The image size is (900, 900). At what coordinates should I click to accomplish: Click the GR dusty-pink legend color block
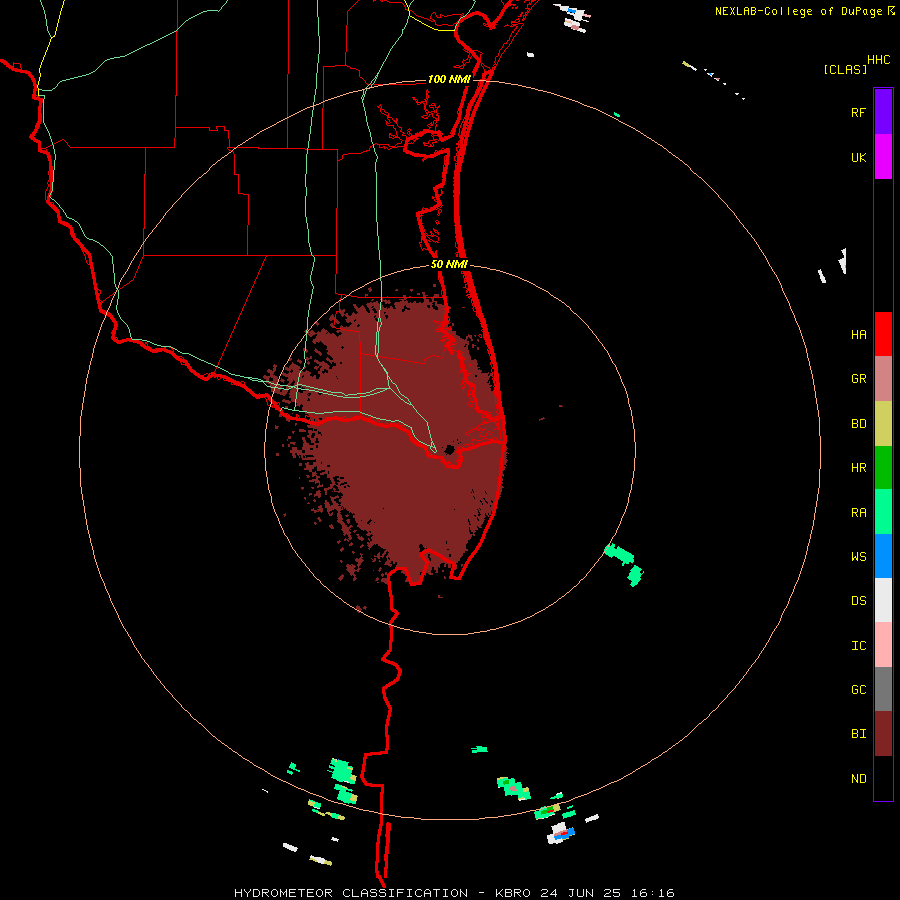point(883,379)
